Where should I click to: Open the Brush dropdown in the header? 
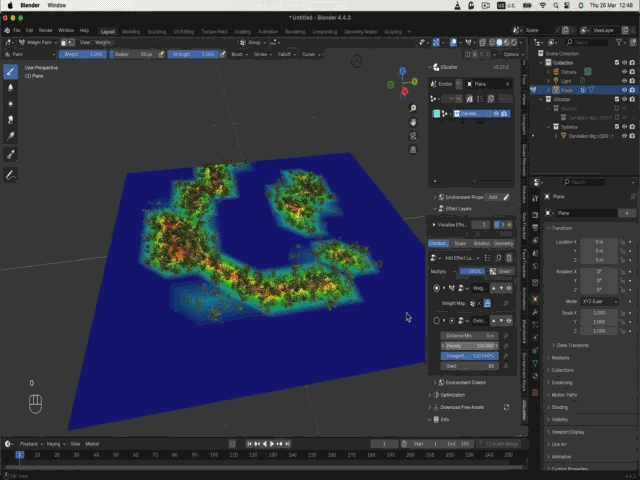[x=240, y=54]
